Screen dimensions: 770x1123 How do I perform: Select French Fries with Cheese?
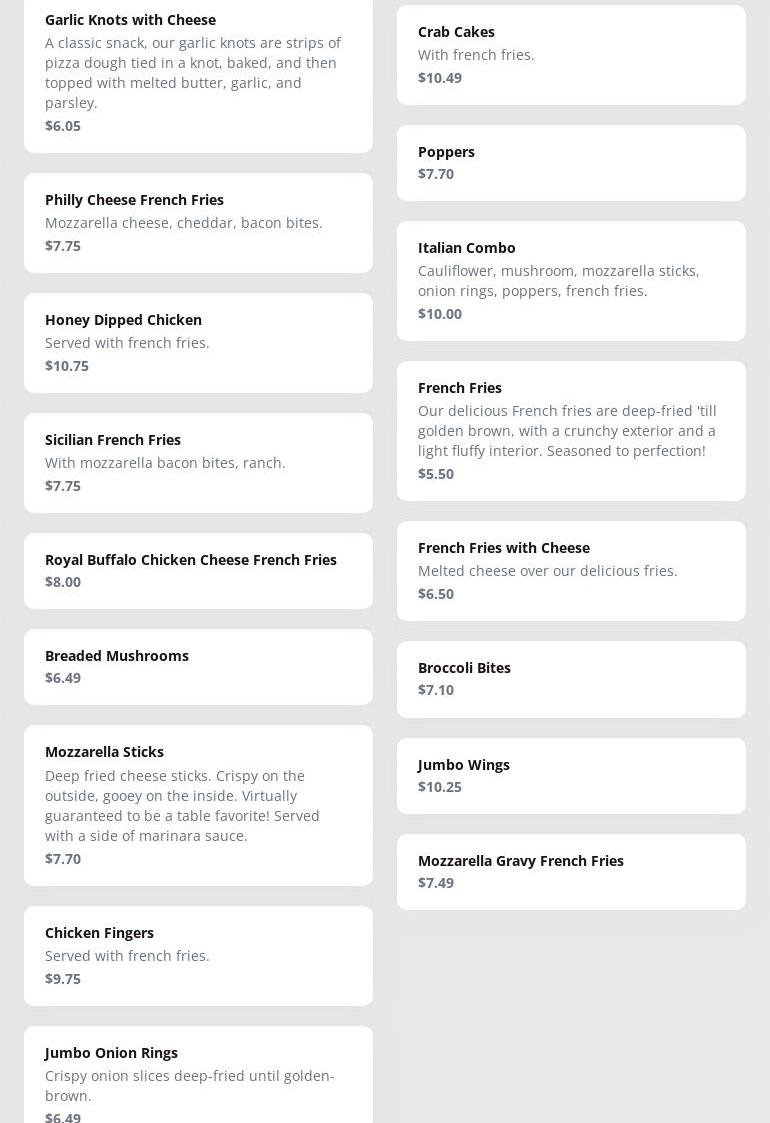[x=571, y=570]
